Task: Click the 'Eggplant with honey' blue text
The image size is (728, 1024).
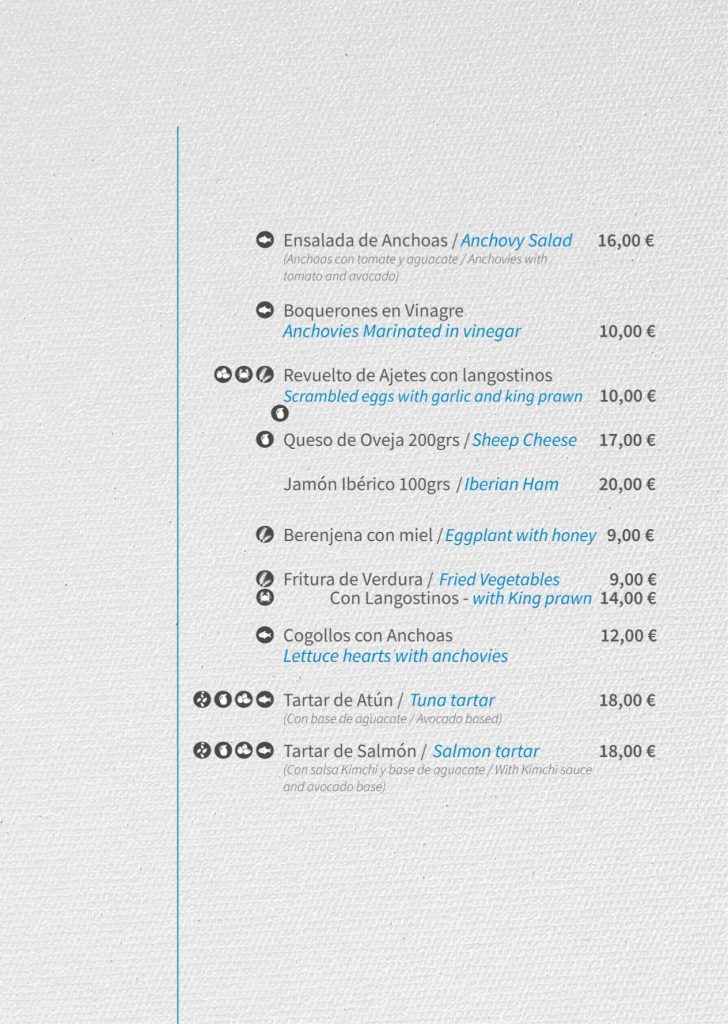Action: pos(520,536)
